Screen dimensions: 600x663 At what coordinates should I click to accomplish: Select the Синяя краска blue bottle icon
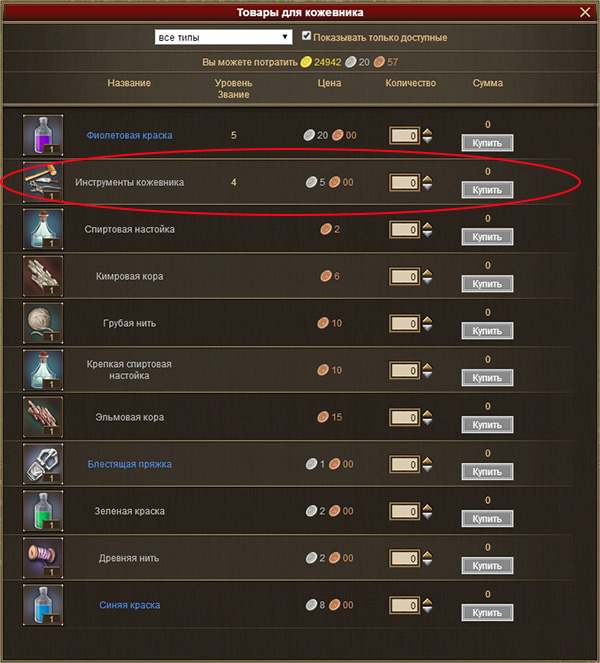(x=43, y=605)
